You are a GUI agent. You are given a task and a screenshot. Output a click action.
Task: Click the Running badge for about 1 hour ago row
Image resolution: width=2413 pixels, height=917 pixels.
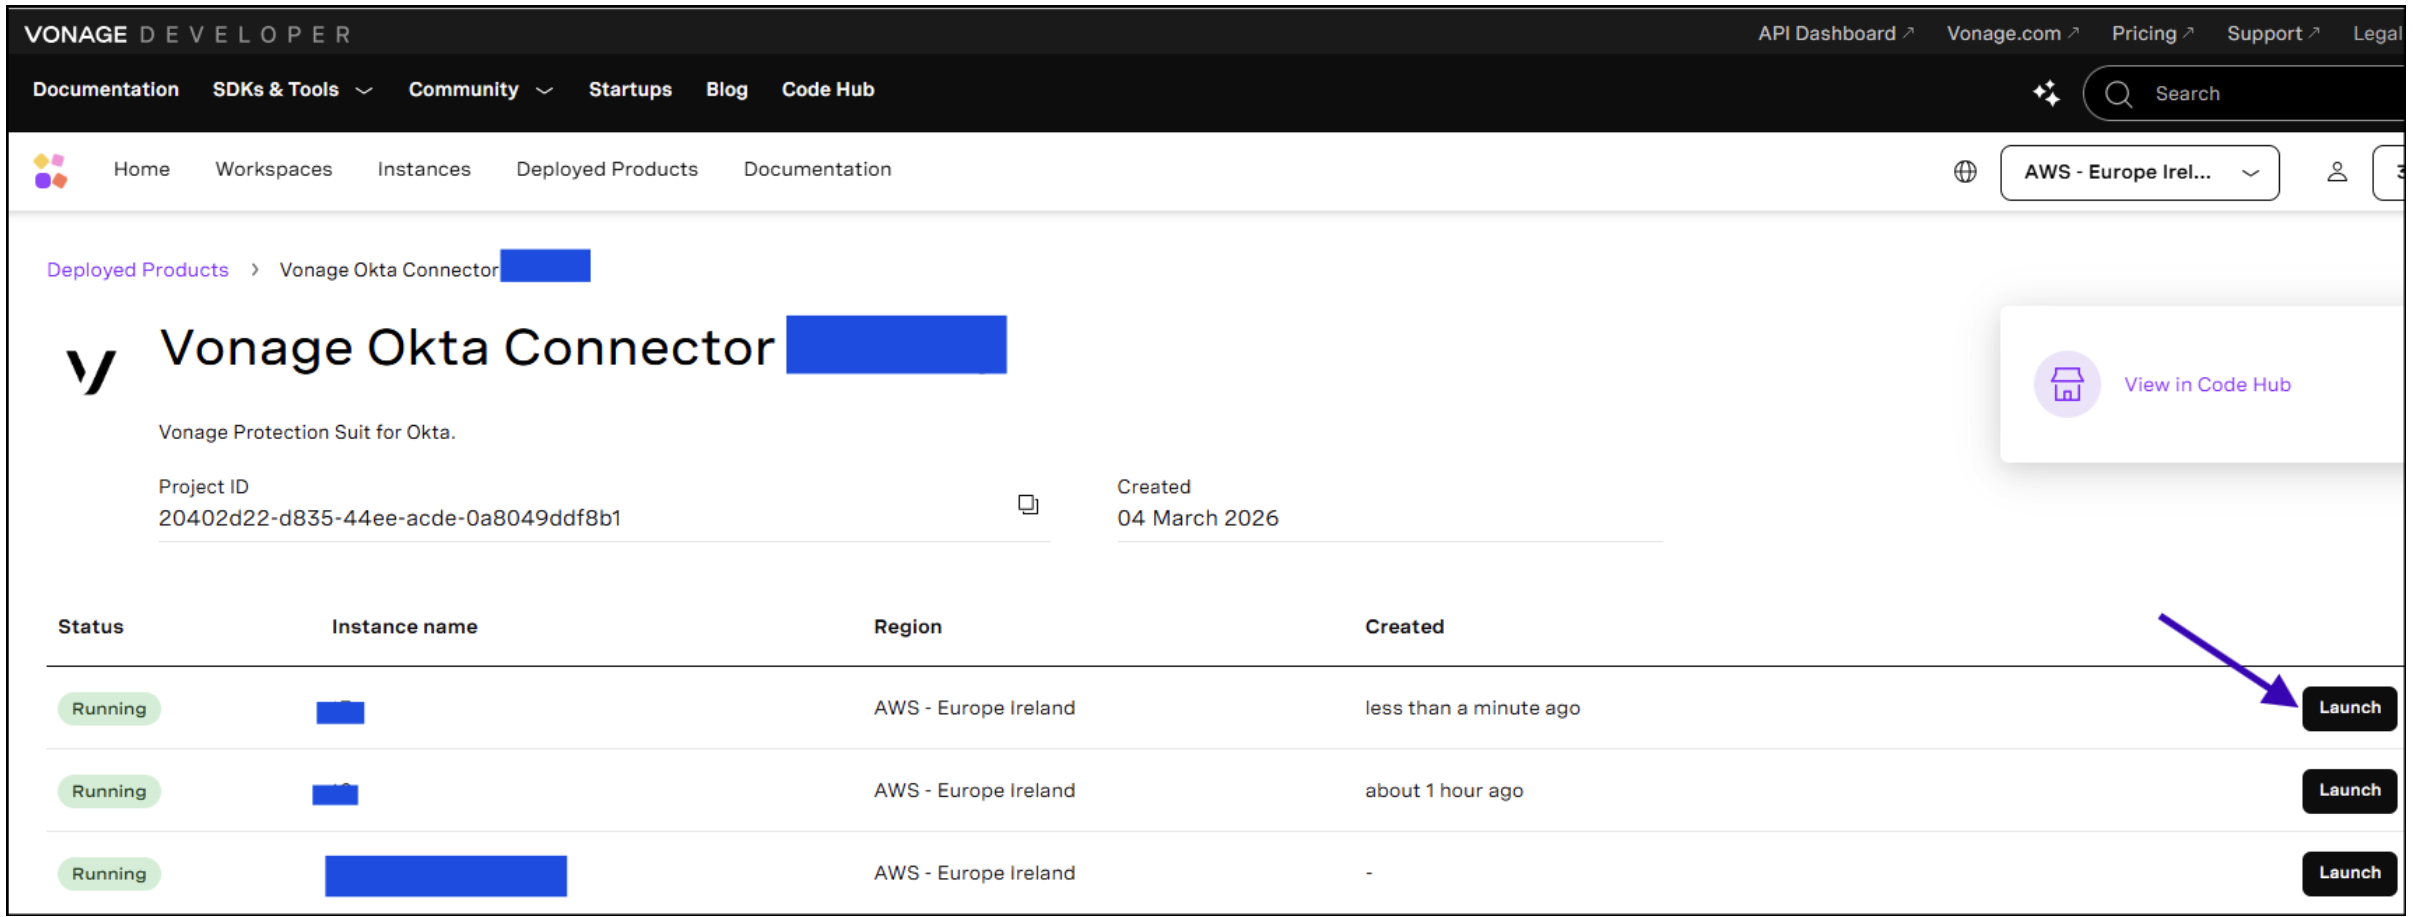[109, 792]
